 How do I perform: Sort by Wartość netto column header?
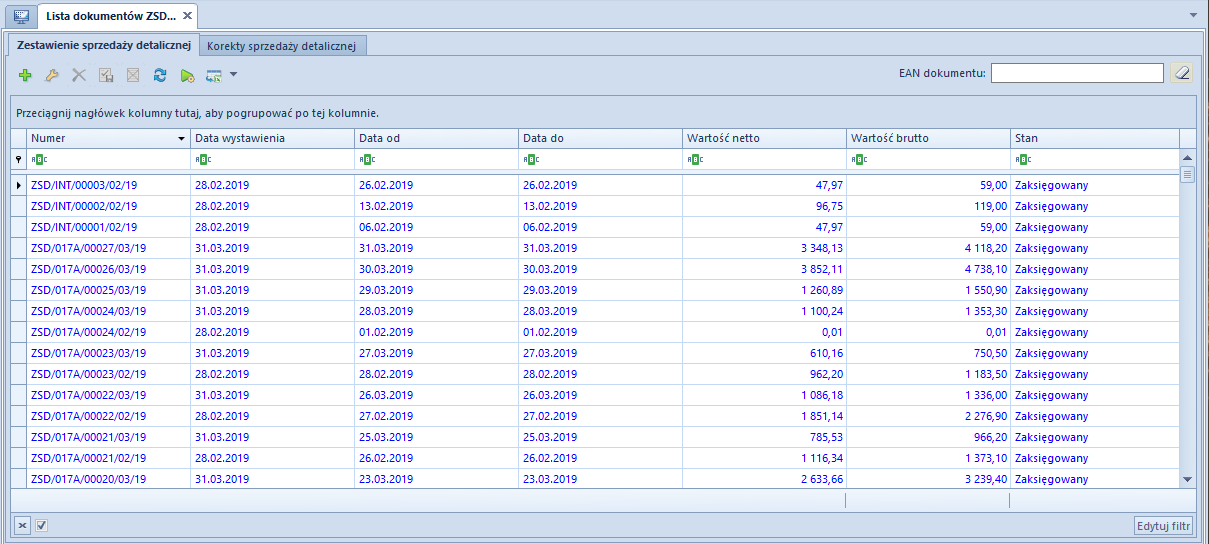coord(764,138)
